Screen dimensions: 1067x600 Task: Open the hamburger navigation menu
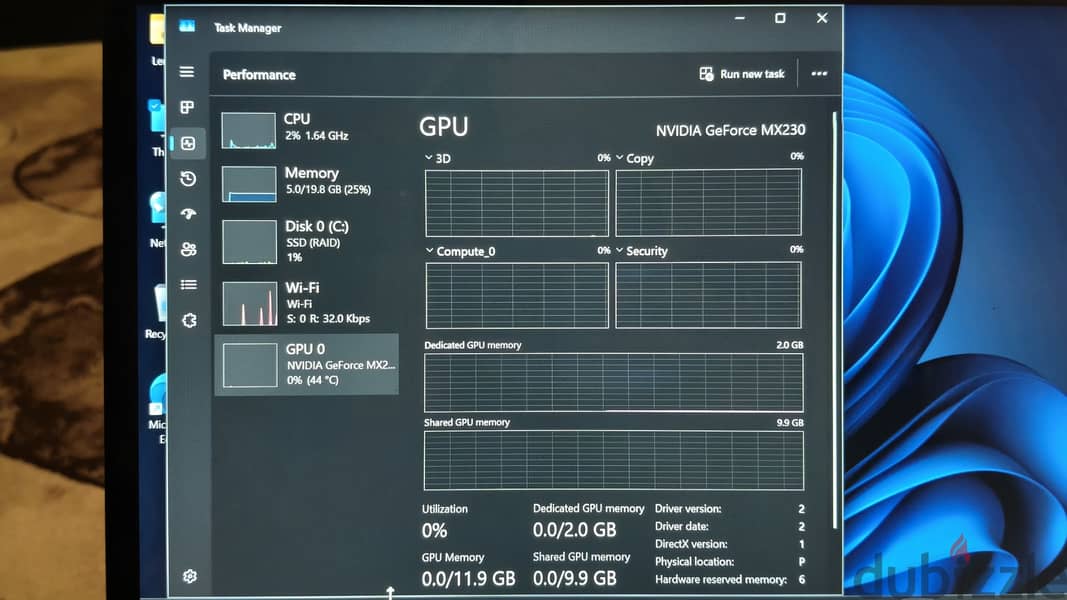pyautogui.click(x=186, y=71)
